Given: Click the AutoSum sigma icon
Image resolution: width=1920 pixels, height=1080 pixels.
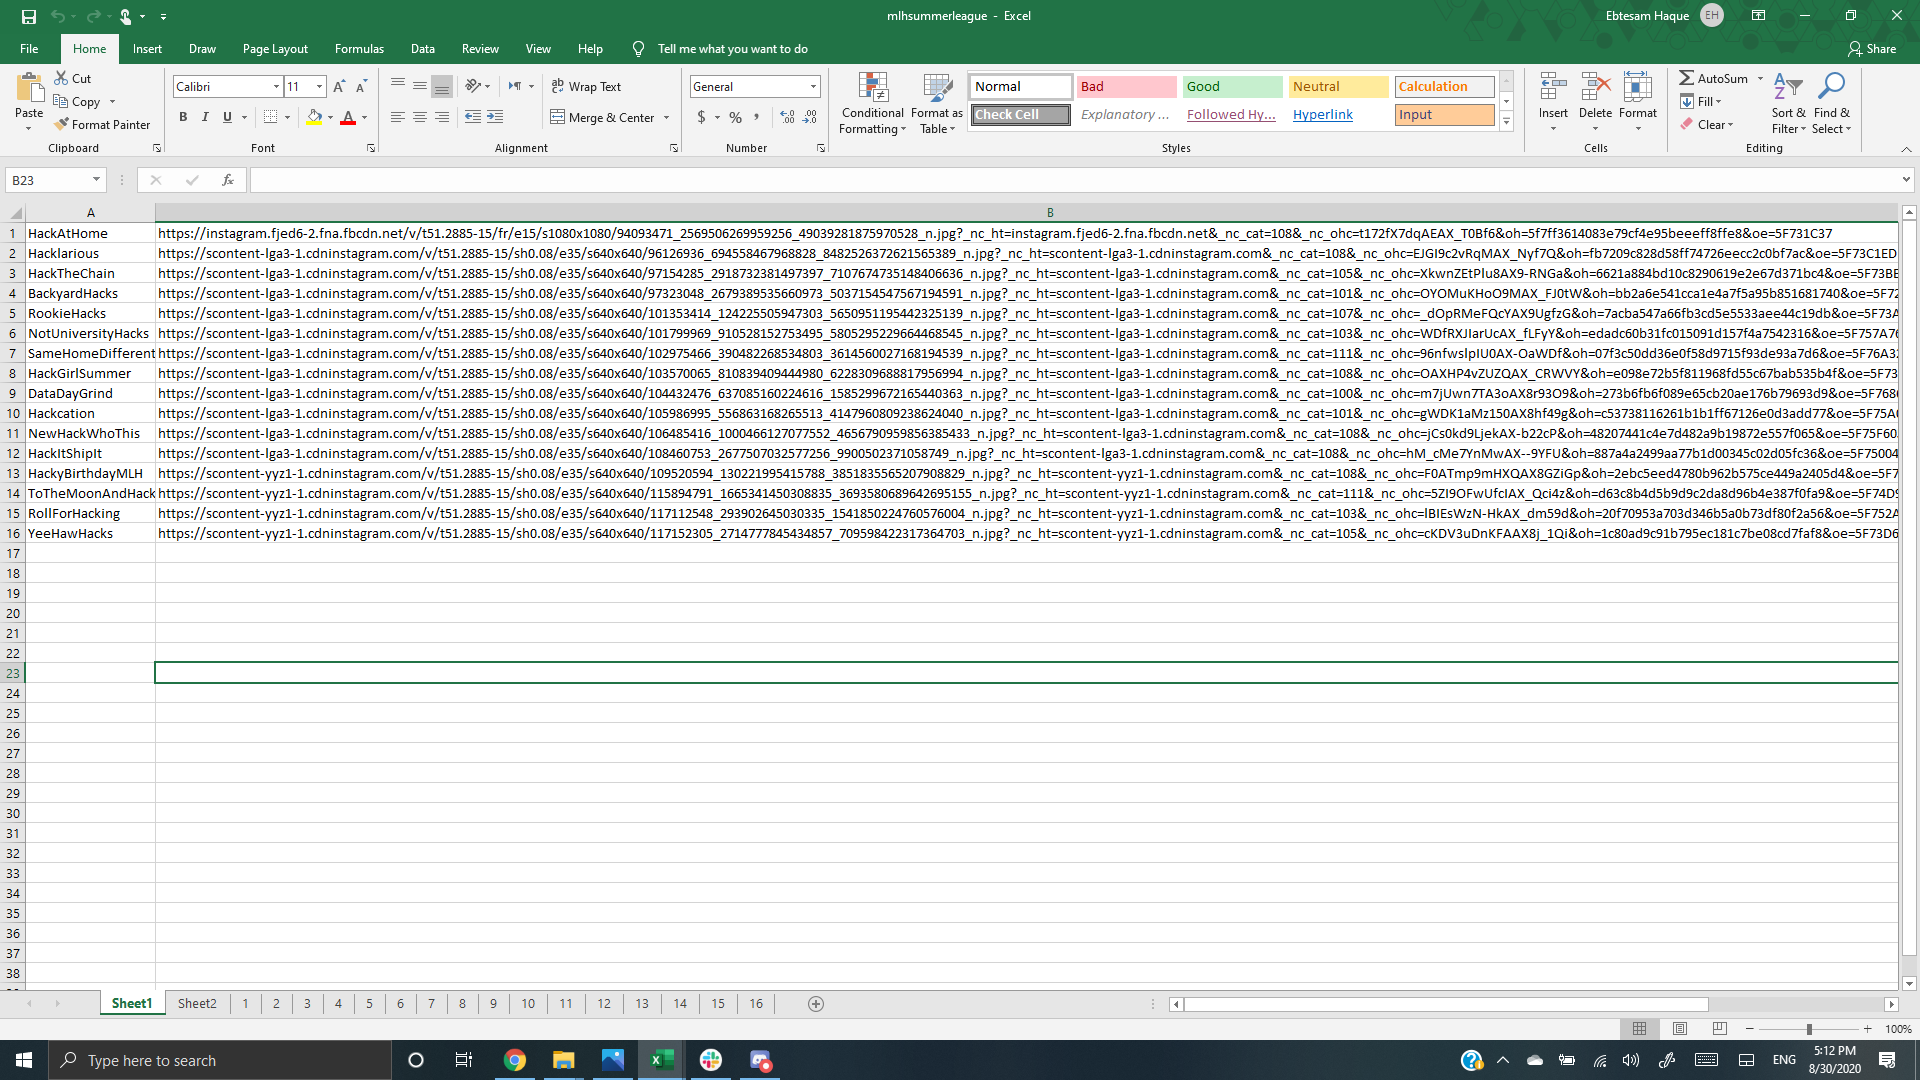Looking at the screenshot, I should pyautogui.click(x=1686, y=78).
